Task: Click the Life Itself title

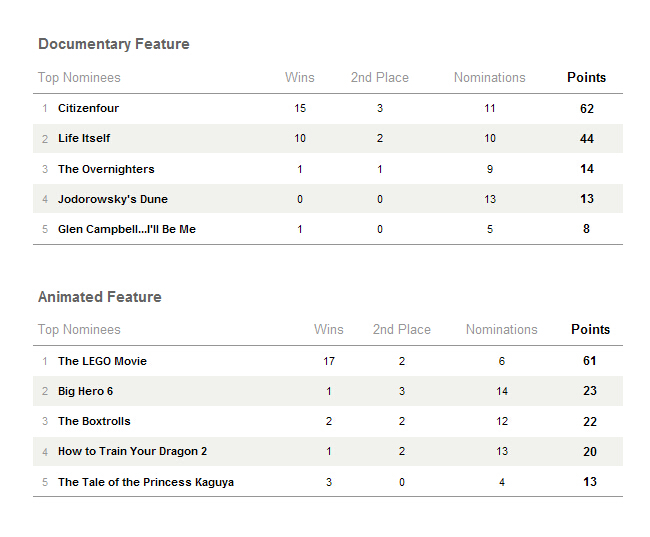Action: 84,138
